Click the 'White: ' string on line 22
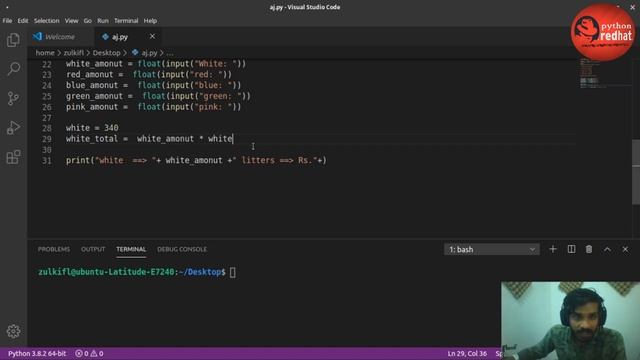 pyautogui.click(x=216, y=64)
